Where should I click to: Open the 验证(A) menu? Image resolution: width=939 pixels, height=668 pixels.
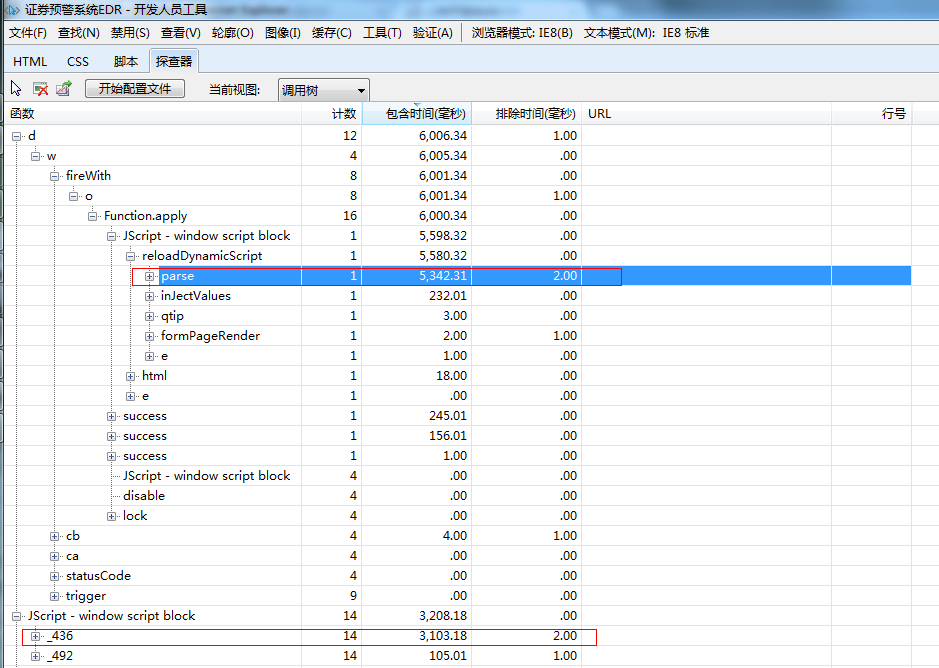click(432, 33)
